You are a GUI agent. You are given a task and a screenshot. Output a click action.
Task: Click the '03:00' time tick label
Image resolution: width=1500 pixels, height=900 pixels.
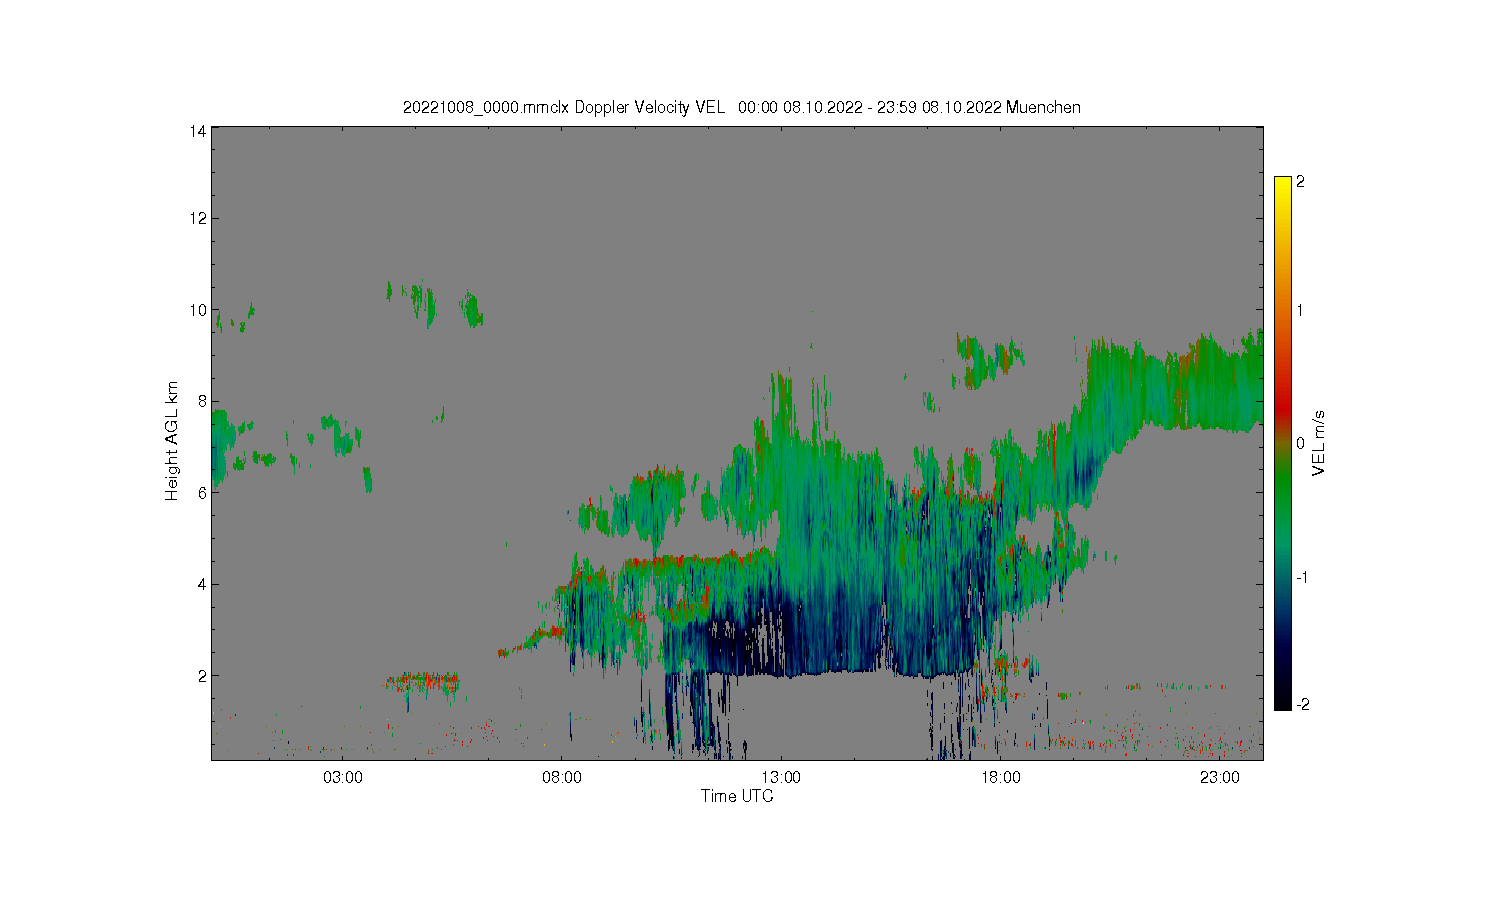343,777
